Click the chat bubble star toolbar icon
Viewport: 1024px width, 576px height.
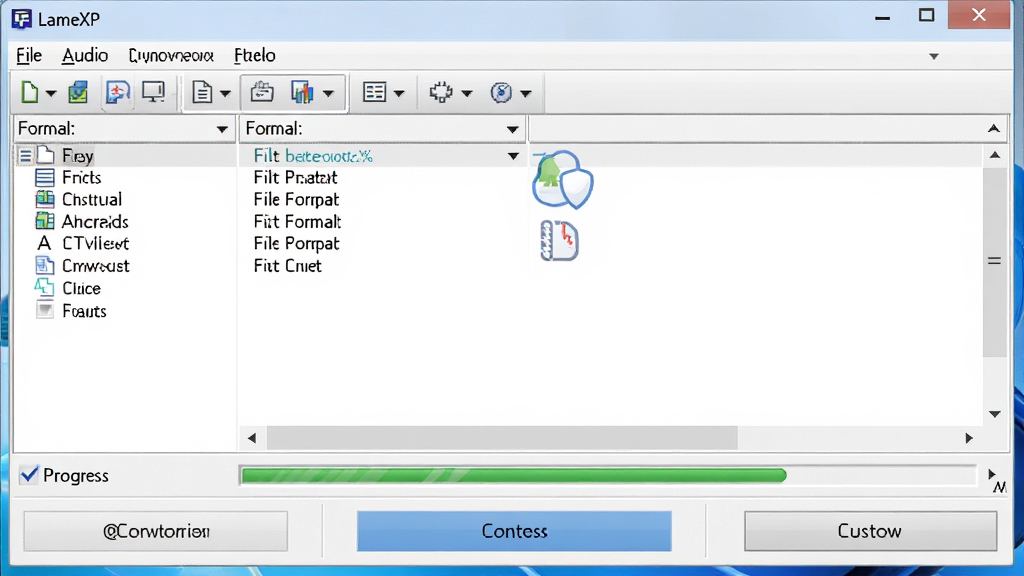118,92
